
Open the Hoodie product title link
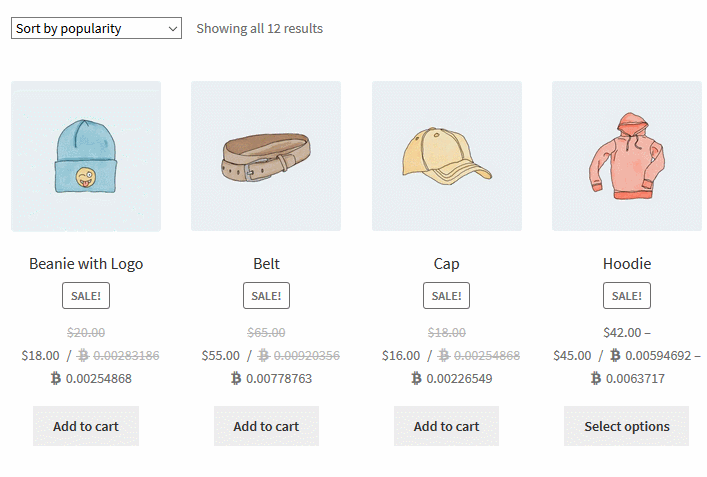(x=627, y=264)
